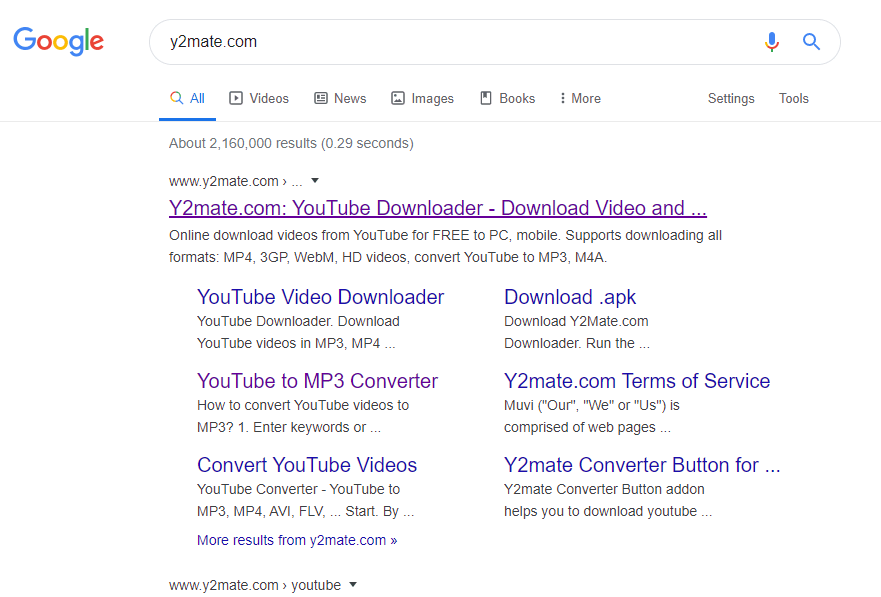Switch to the Books tab

coord(508,98)
